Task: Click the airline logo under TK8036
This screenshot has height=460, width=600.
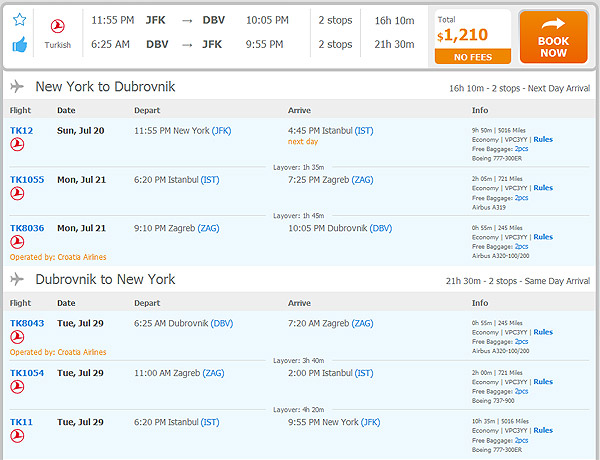Action: click(17, 242)
